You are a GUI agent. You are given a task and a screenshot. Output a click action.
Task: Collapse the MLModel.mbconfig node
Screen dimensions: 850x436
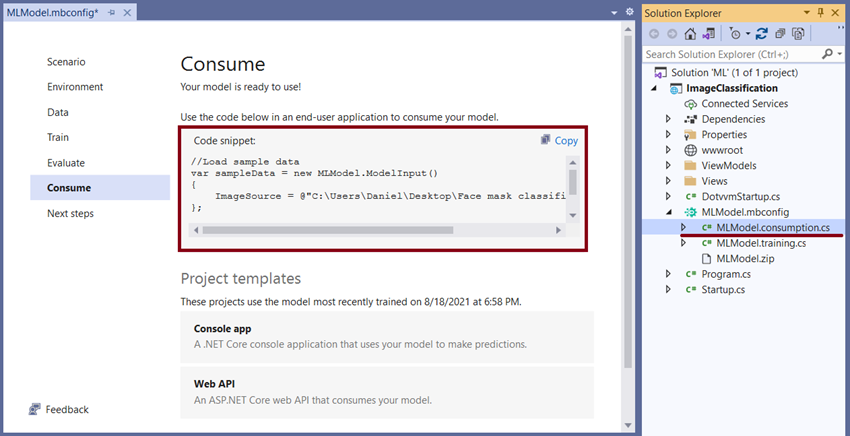[x=668, y=212]
